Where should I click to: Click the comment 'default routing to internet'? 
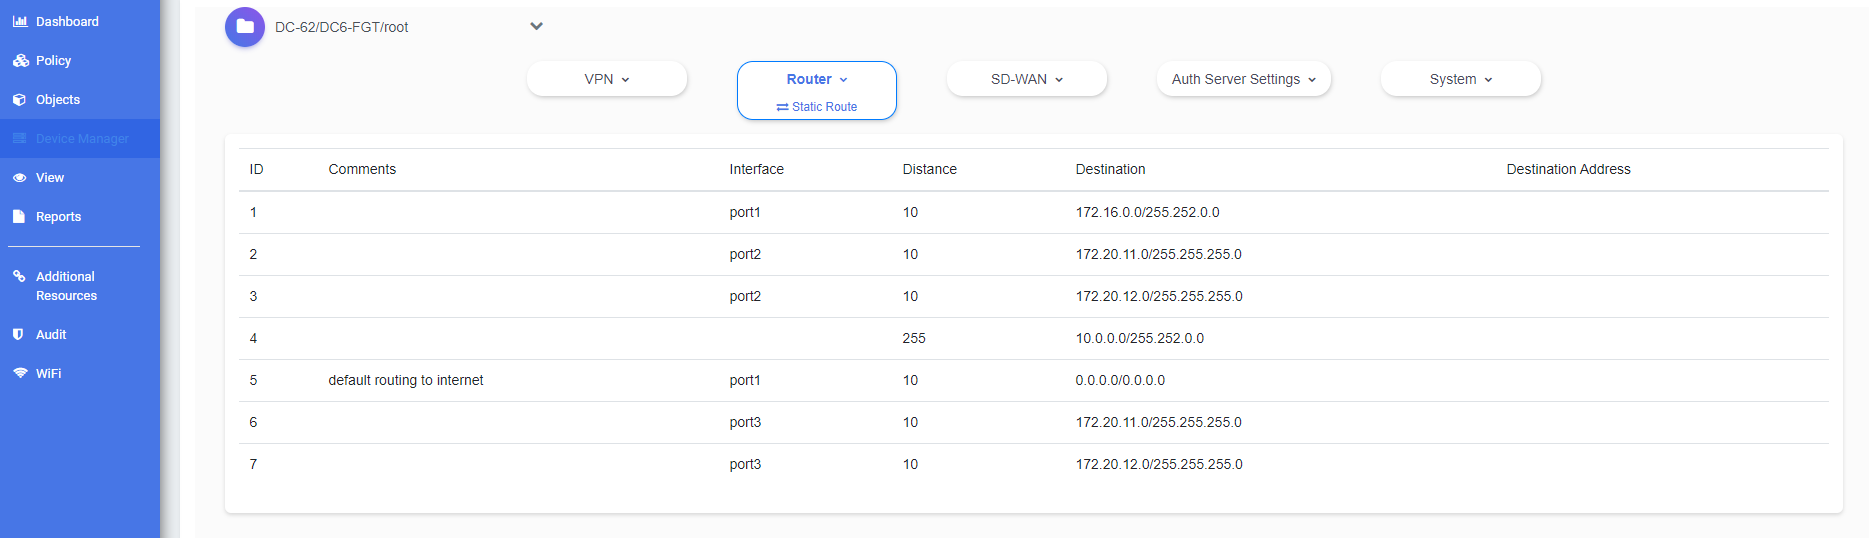pos(405,380)
